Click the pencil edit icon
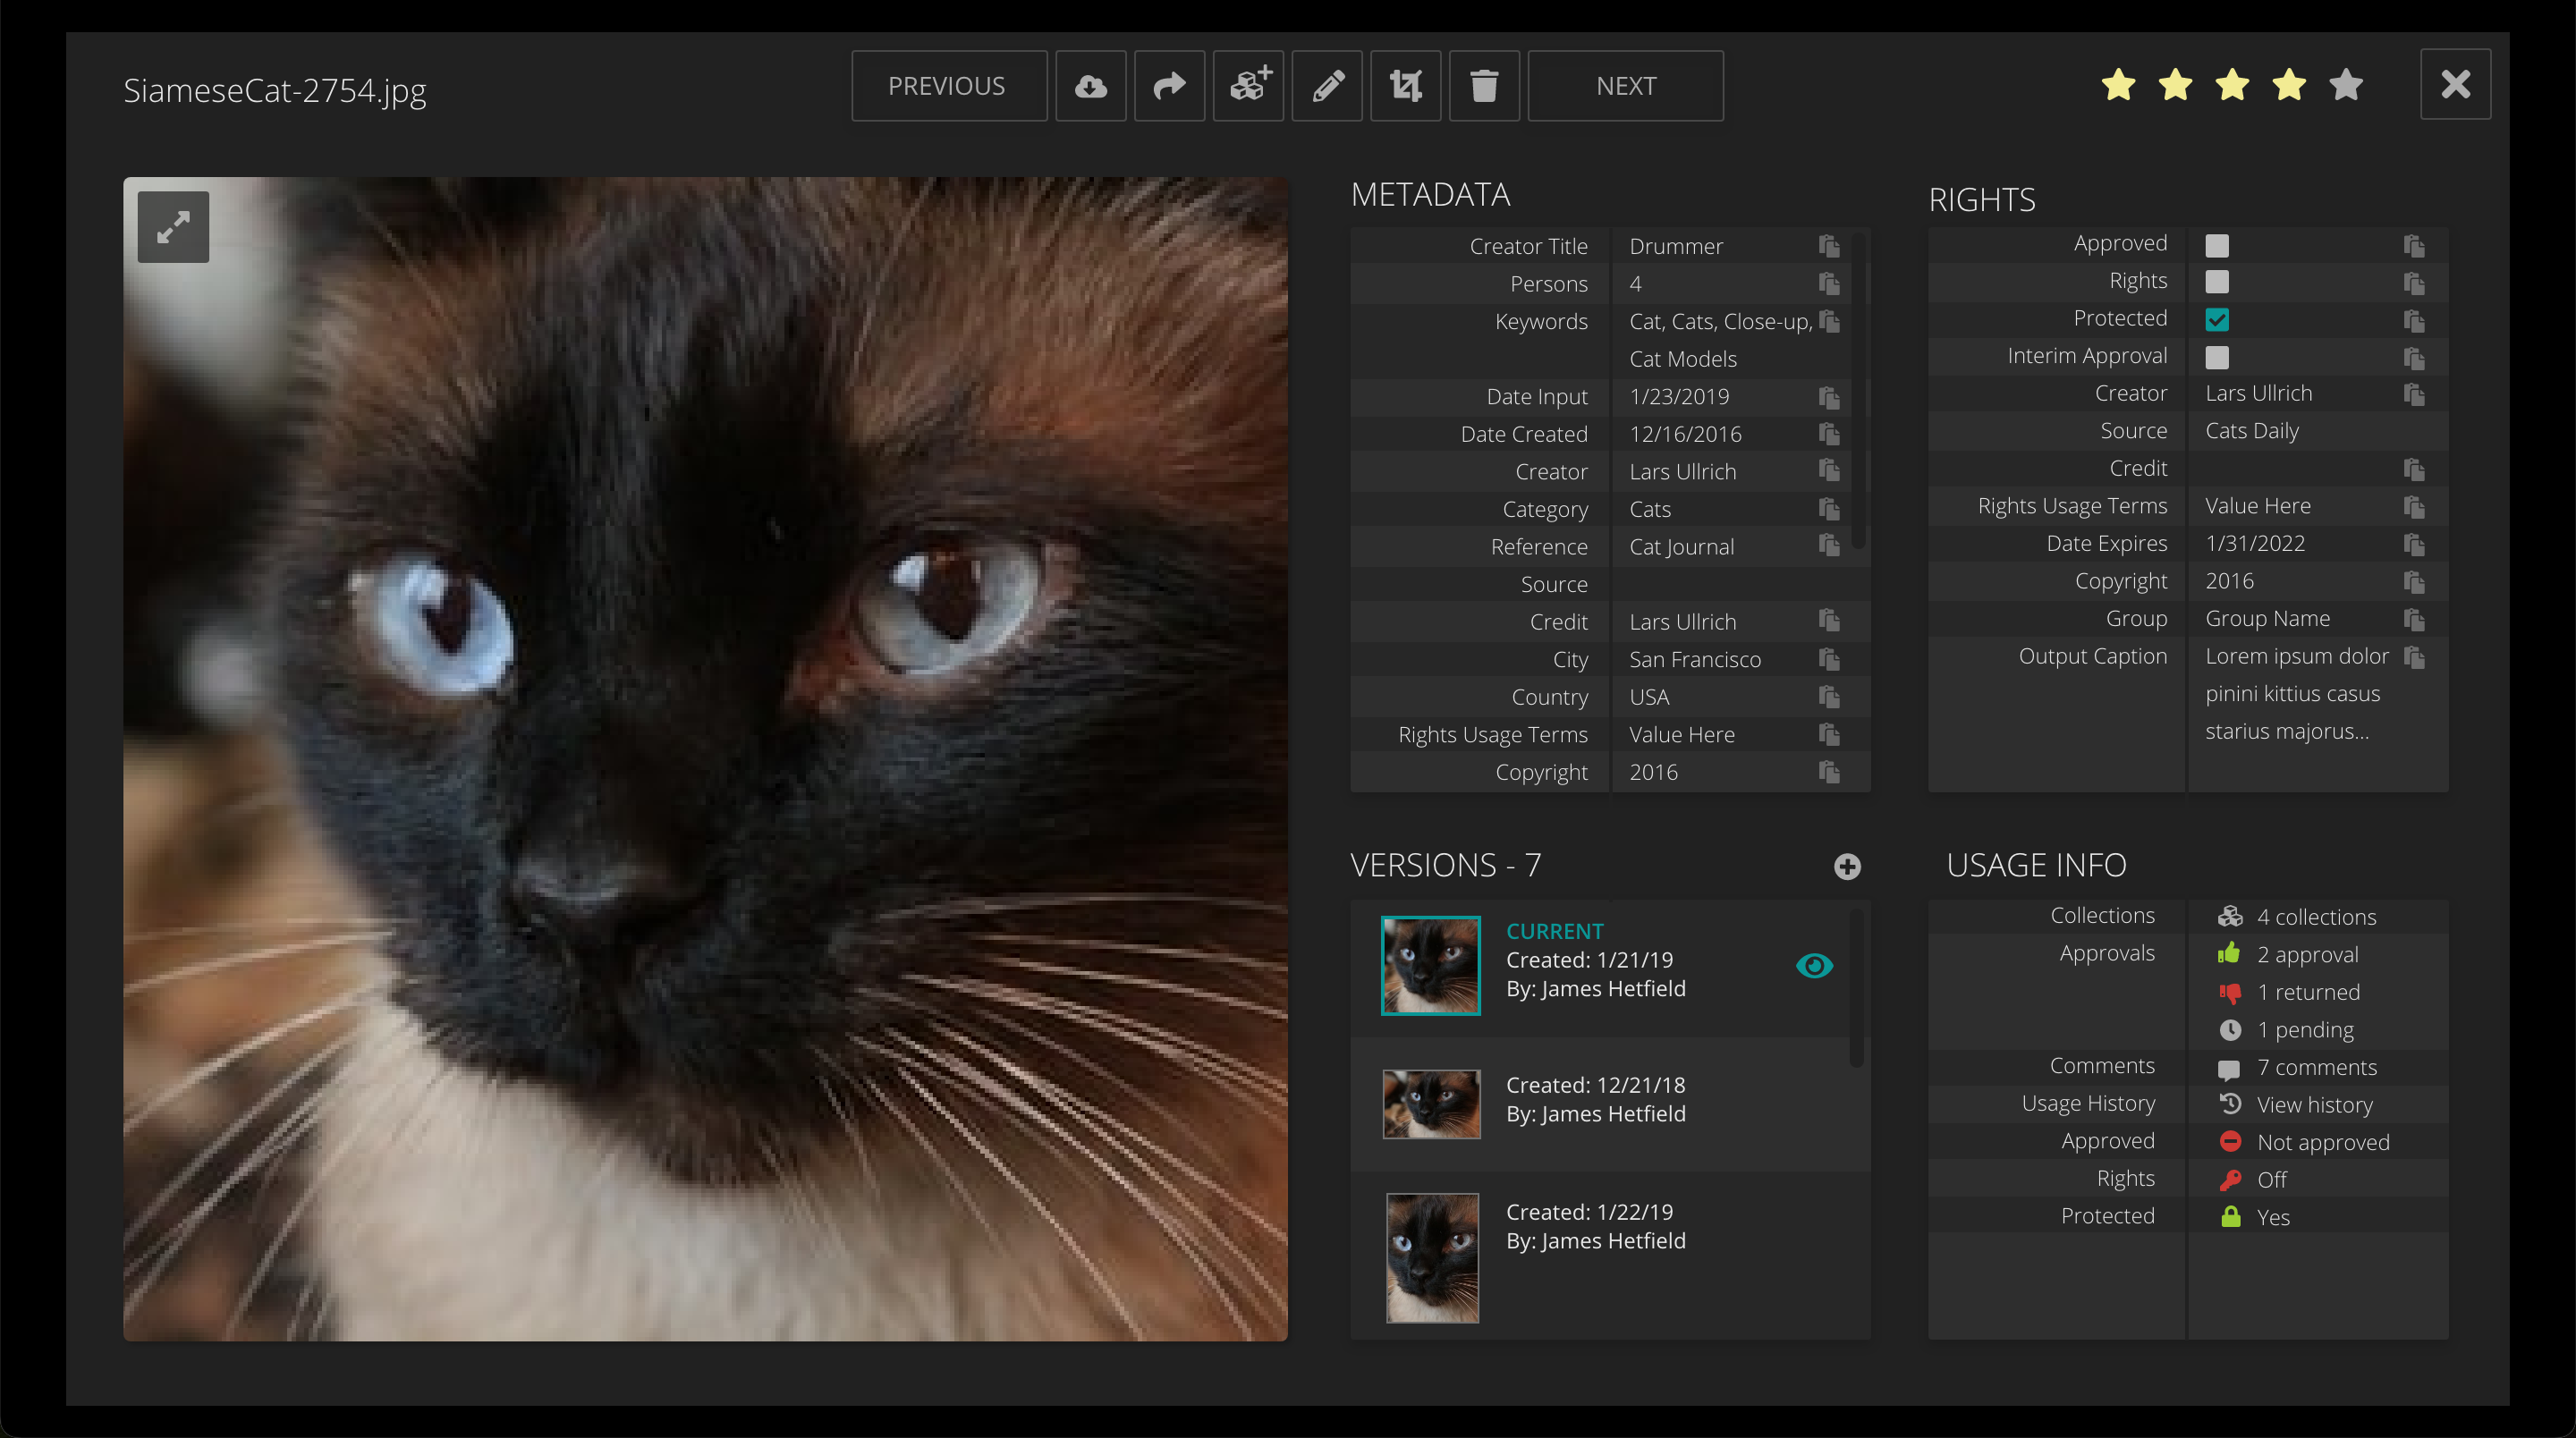2576x1438 pixels. (x=1327, y=86)
